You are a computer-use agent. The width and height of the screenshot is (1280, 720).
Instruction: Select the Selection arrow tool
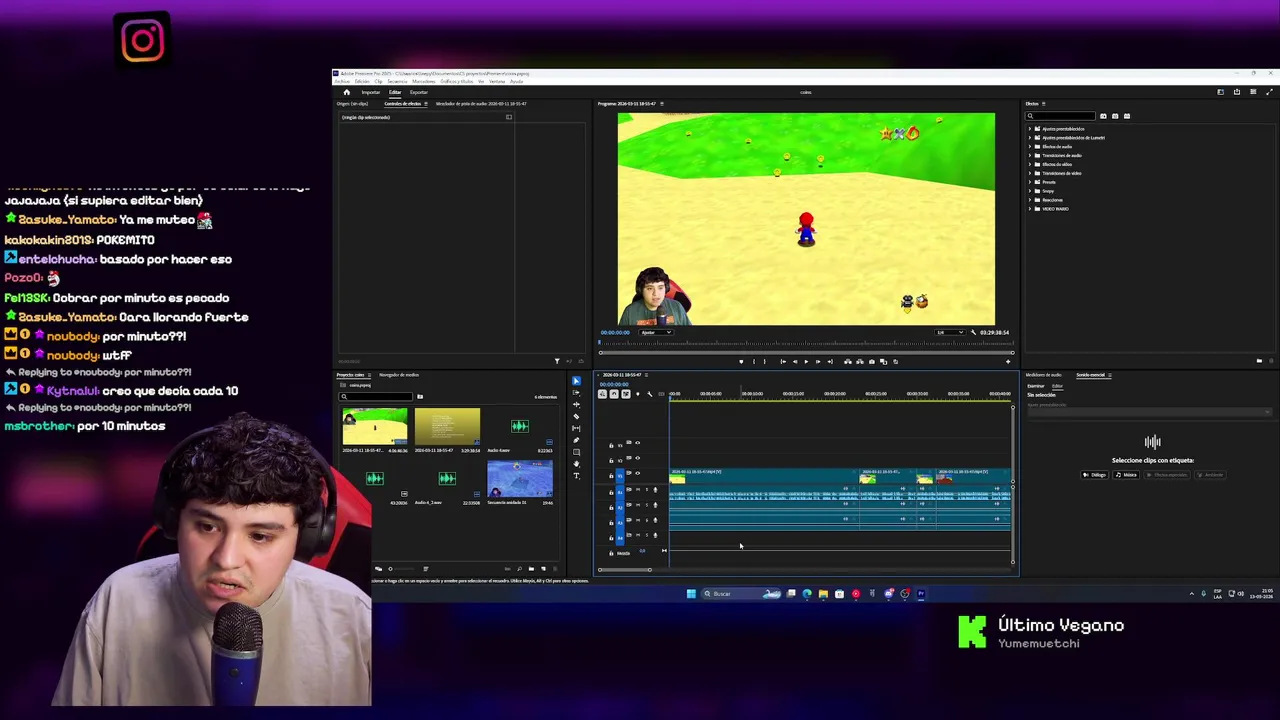pyautogui.click(x=576, y=381)
